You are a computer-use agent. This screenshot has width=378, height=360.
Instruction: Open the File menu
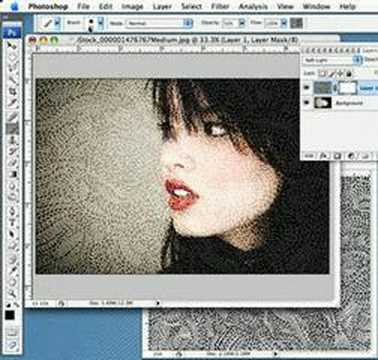coord(83,6)
